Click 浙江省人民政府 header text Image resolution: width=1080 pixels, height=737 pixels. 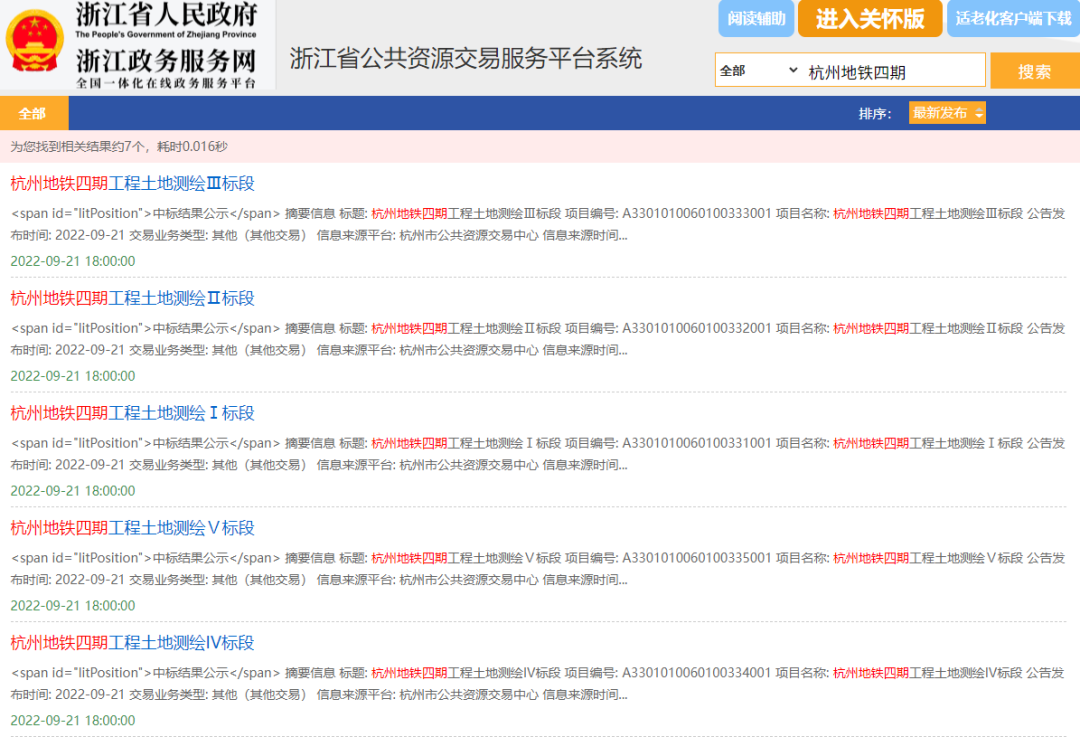click(x=167, y=14)
